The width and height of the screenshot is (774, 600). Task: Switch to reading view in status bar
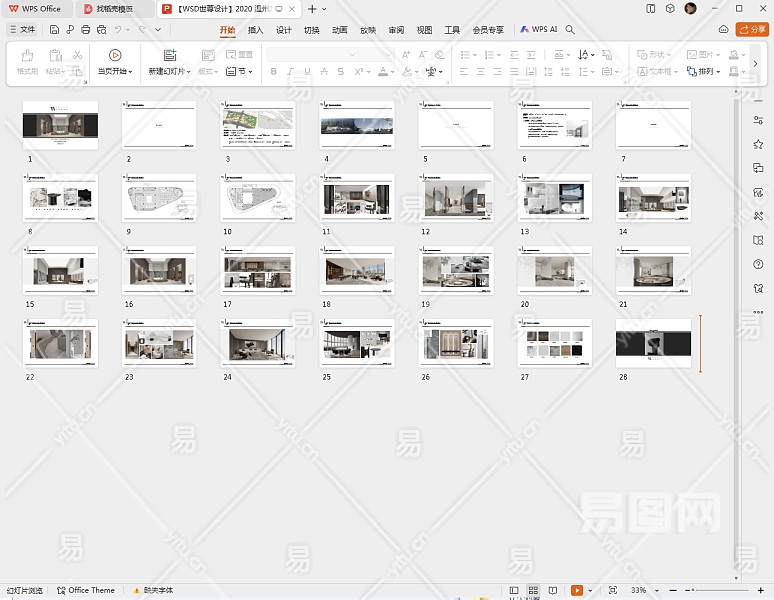(x=554, y=591)
